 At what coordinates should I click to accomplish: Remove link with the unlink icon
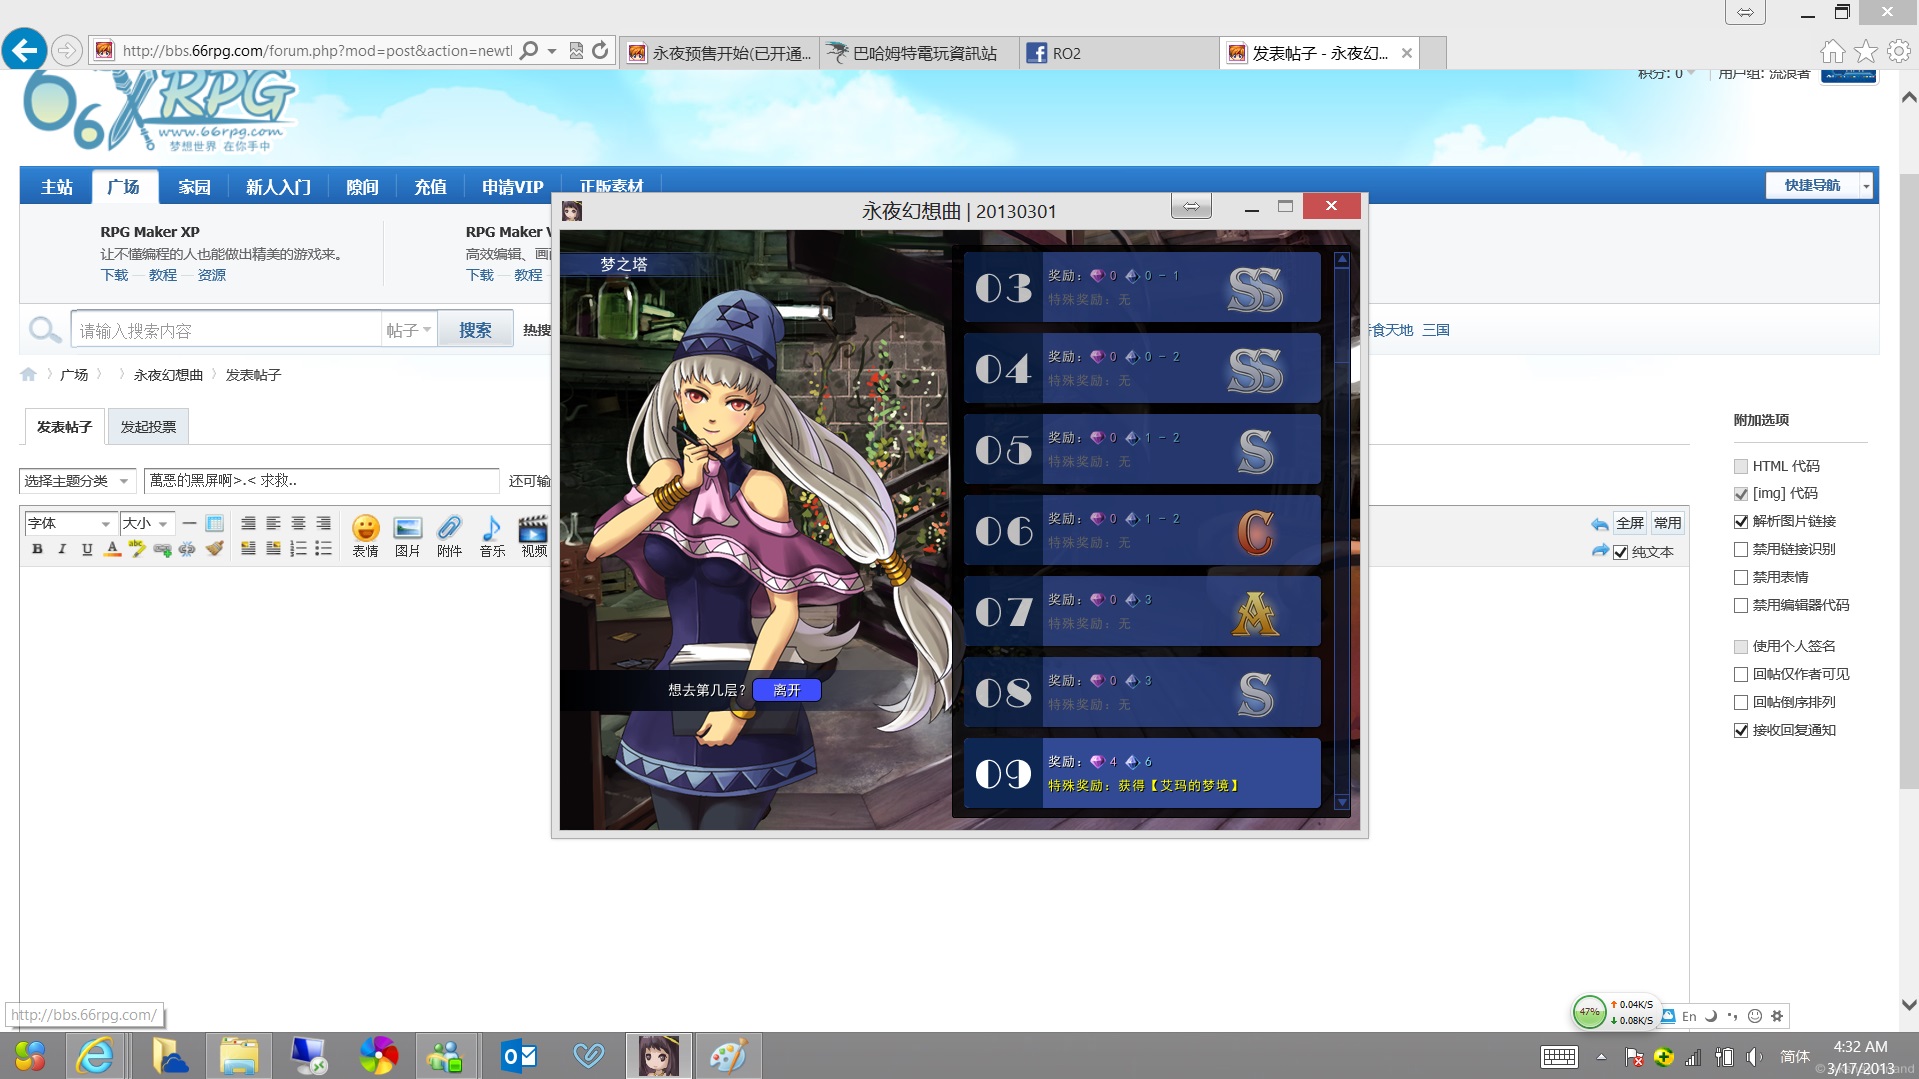coord(187,549)
